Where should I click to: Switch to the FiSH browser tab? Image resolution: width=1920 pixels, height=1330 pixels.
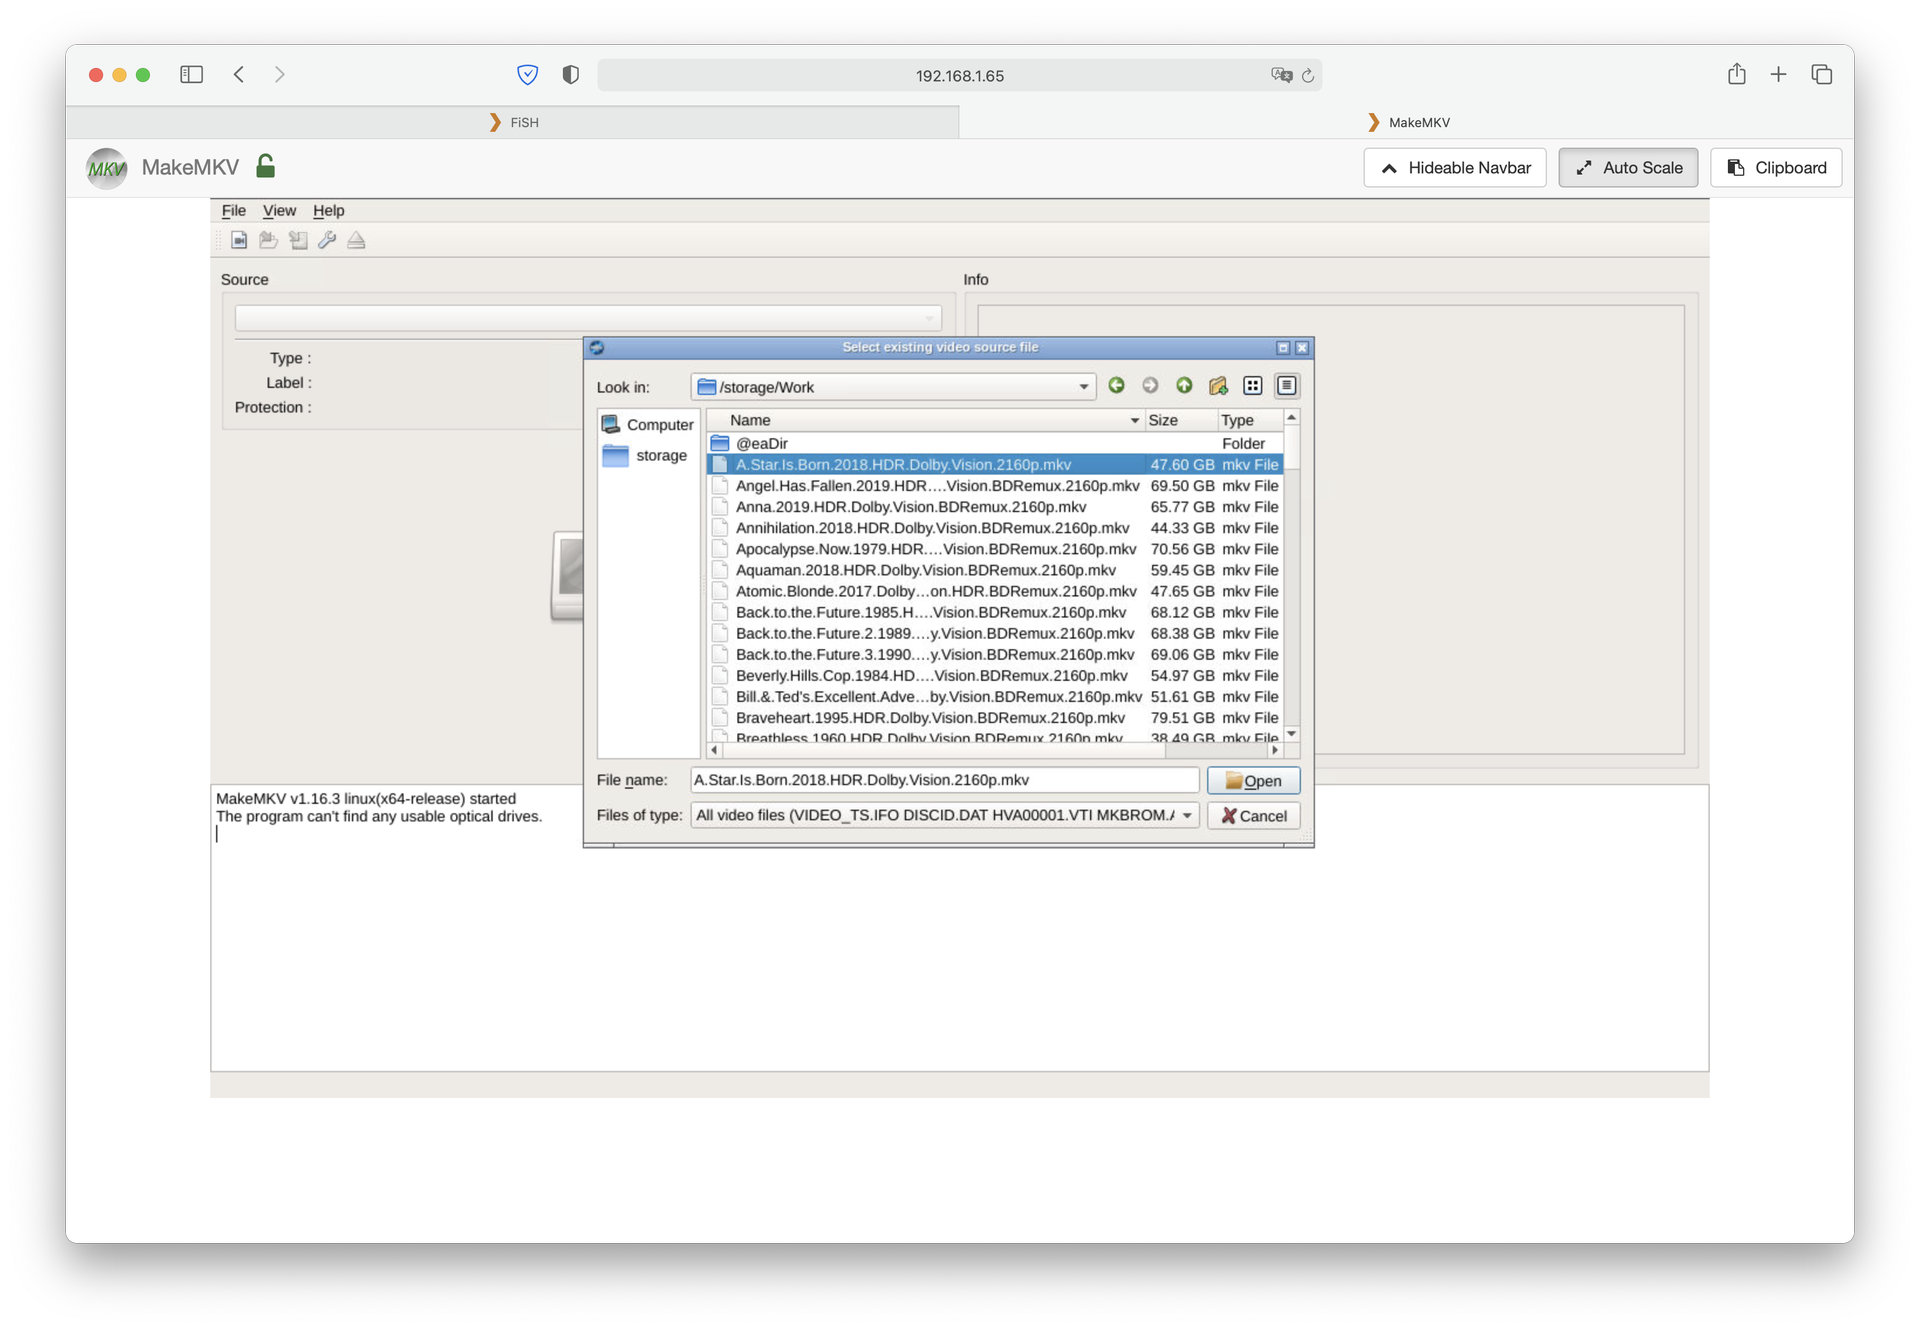point(513,122)
